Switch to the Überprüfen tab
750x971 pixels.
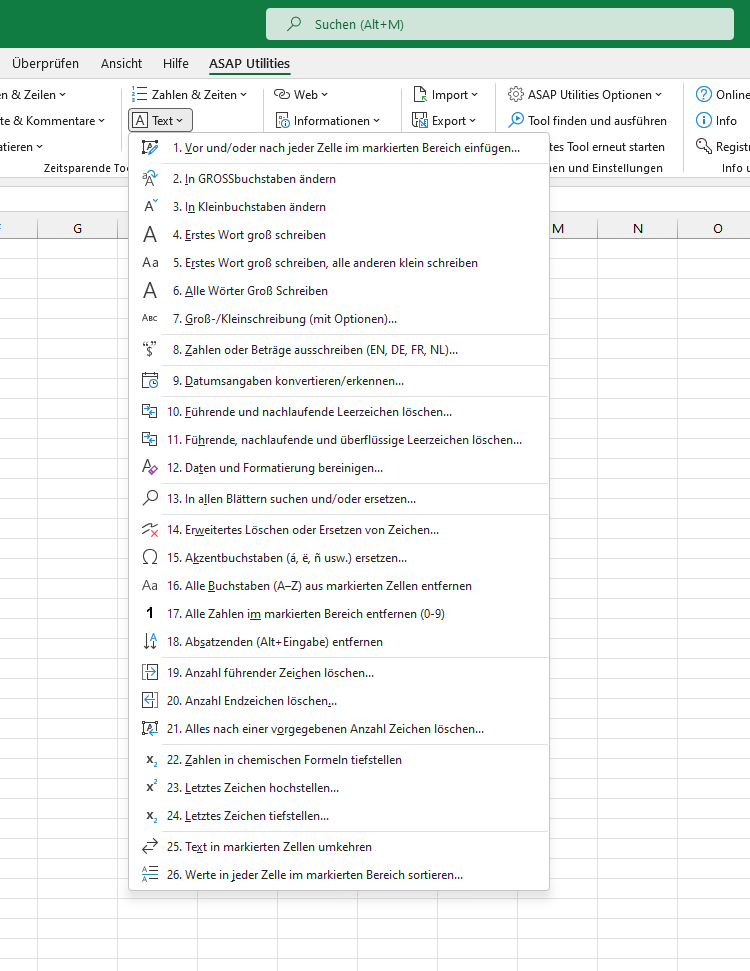coord(45,63)
